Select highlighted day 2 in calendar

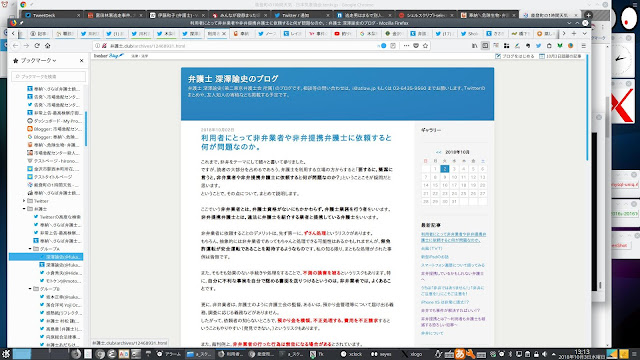point(444,169)
